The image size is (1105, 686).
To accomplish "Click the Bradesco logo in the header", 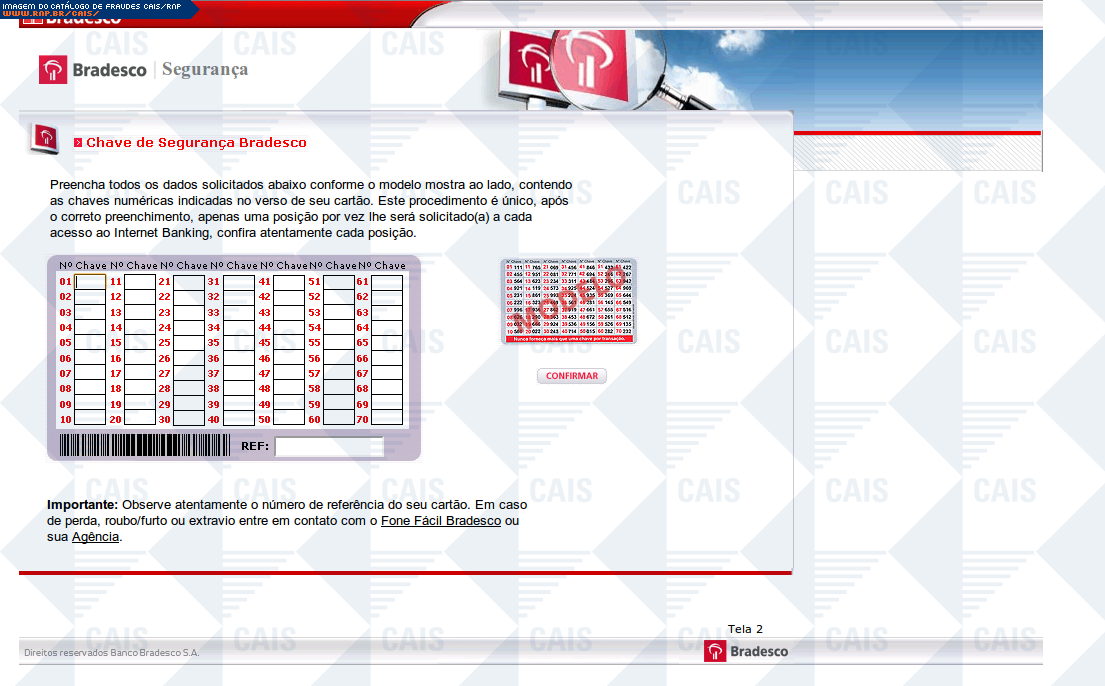I will [92, 70].
